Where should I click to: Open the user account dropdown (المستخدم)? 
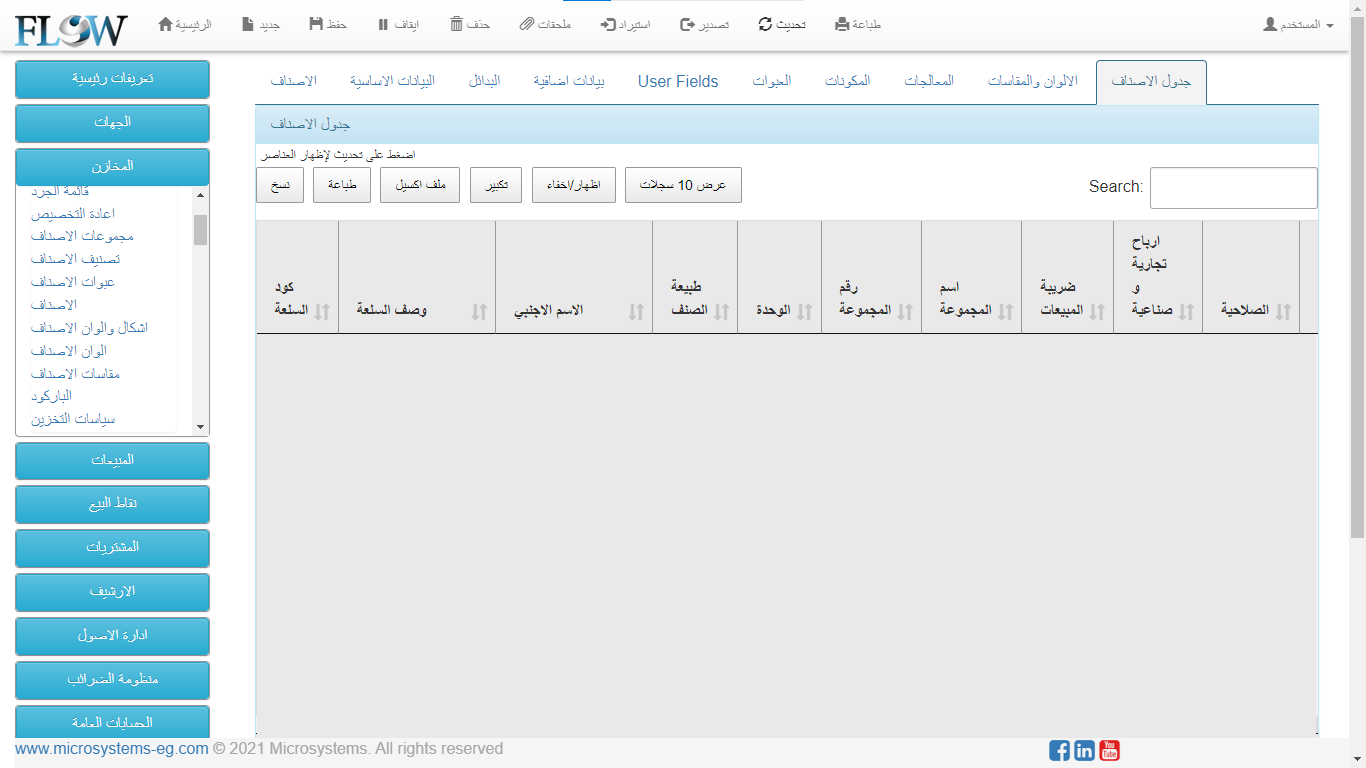tap(1298, 24)
